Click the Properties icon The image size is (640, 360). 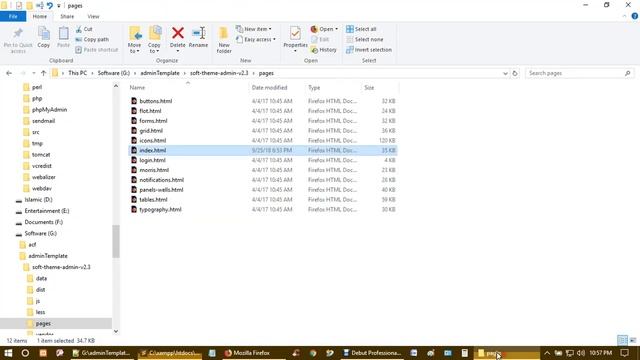(295, 33)
